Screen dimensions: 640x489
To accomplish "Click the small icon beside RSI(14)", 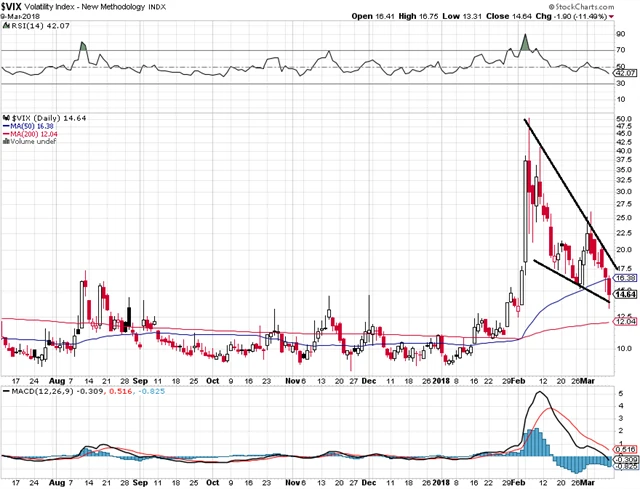I will [x=6, y=25].
